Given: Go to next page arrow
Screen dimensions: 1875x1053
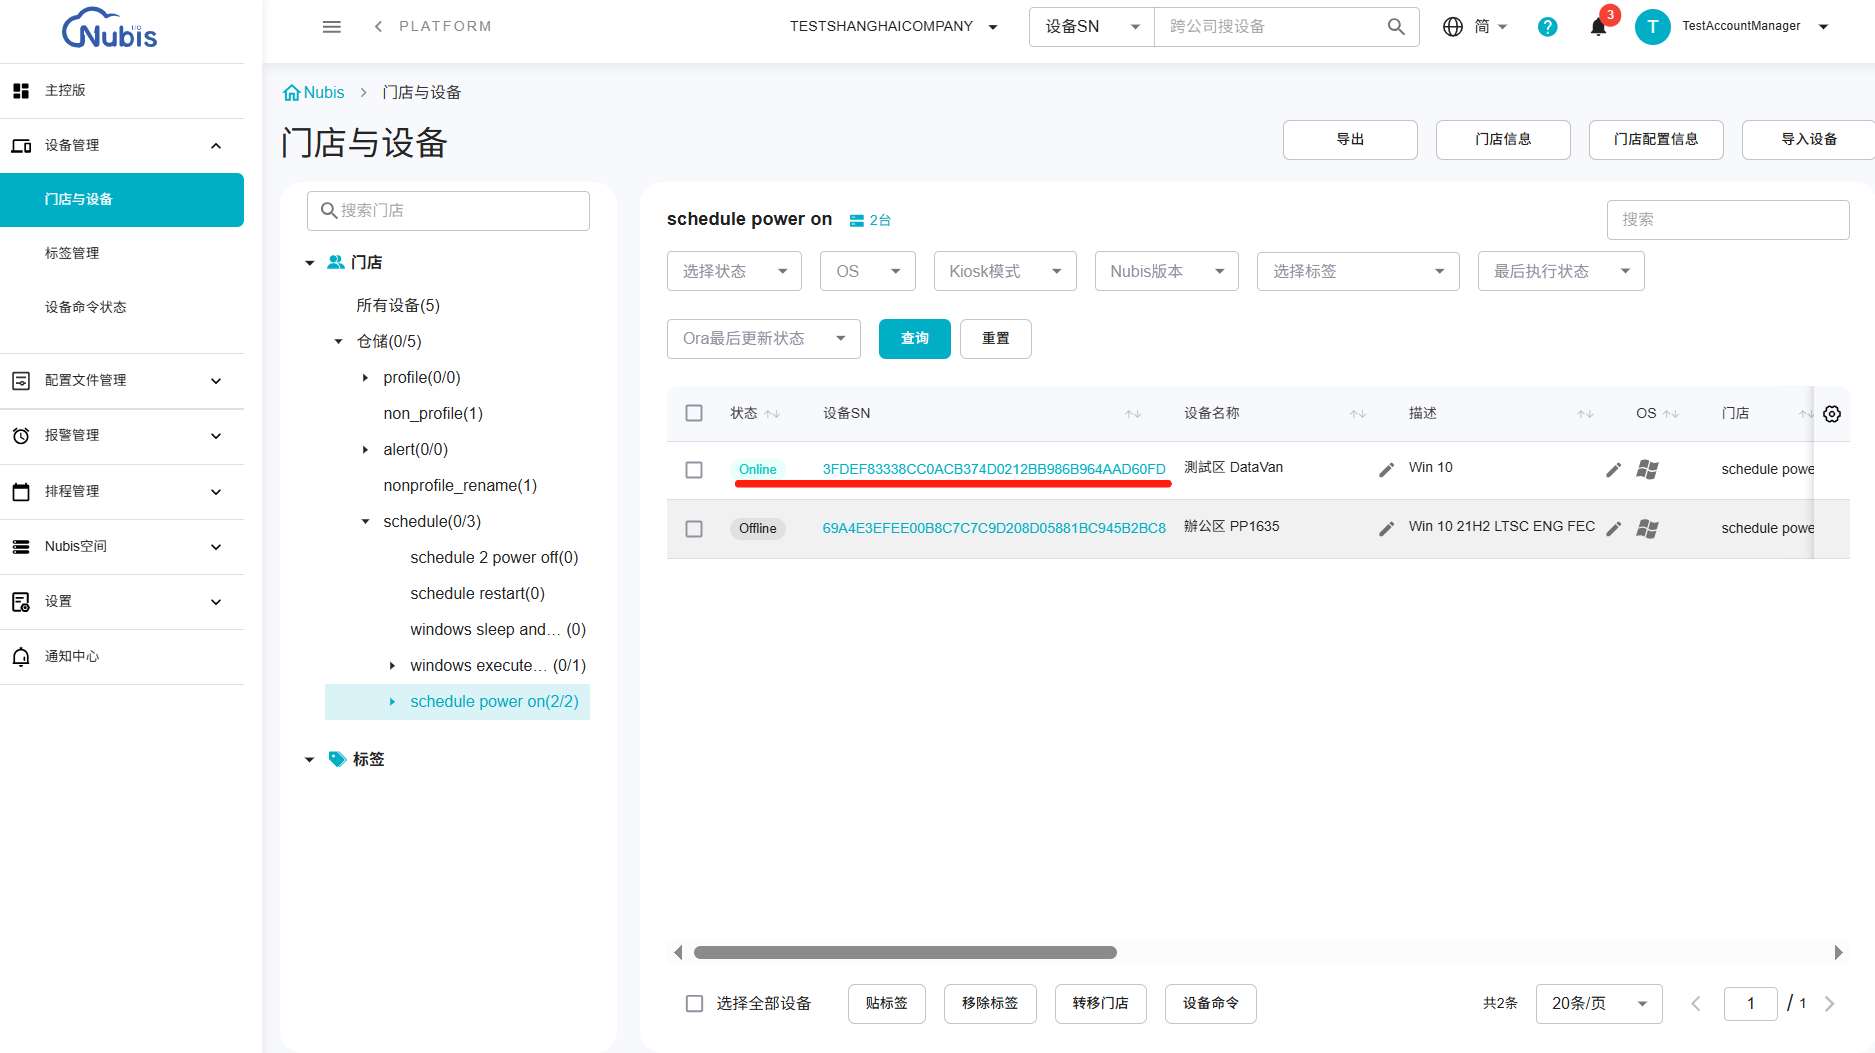Looking at the screenshot, I should [1829, 1004].
